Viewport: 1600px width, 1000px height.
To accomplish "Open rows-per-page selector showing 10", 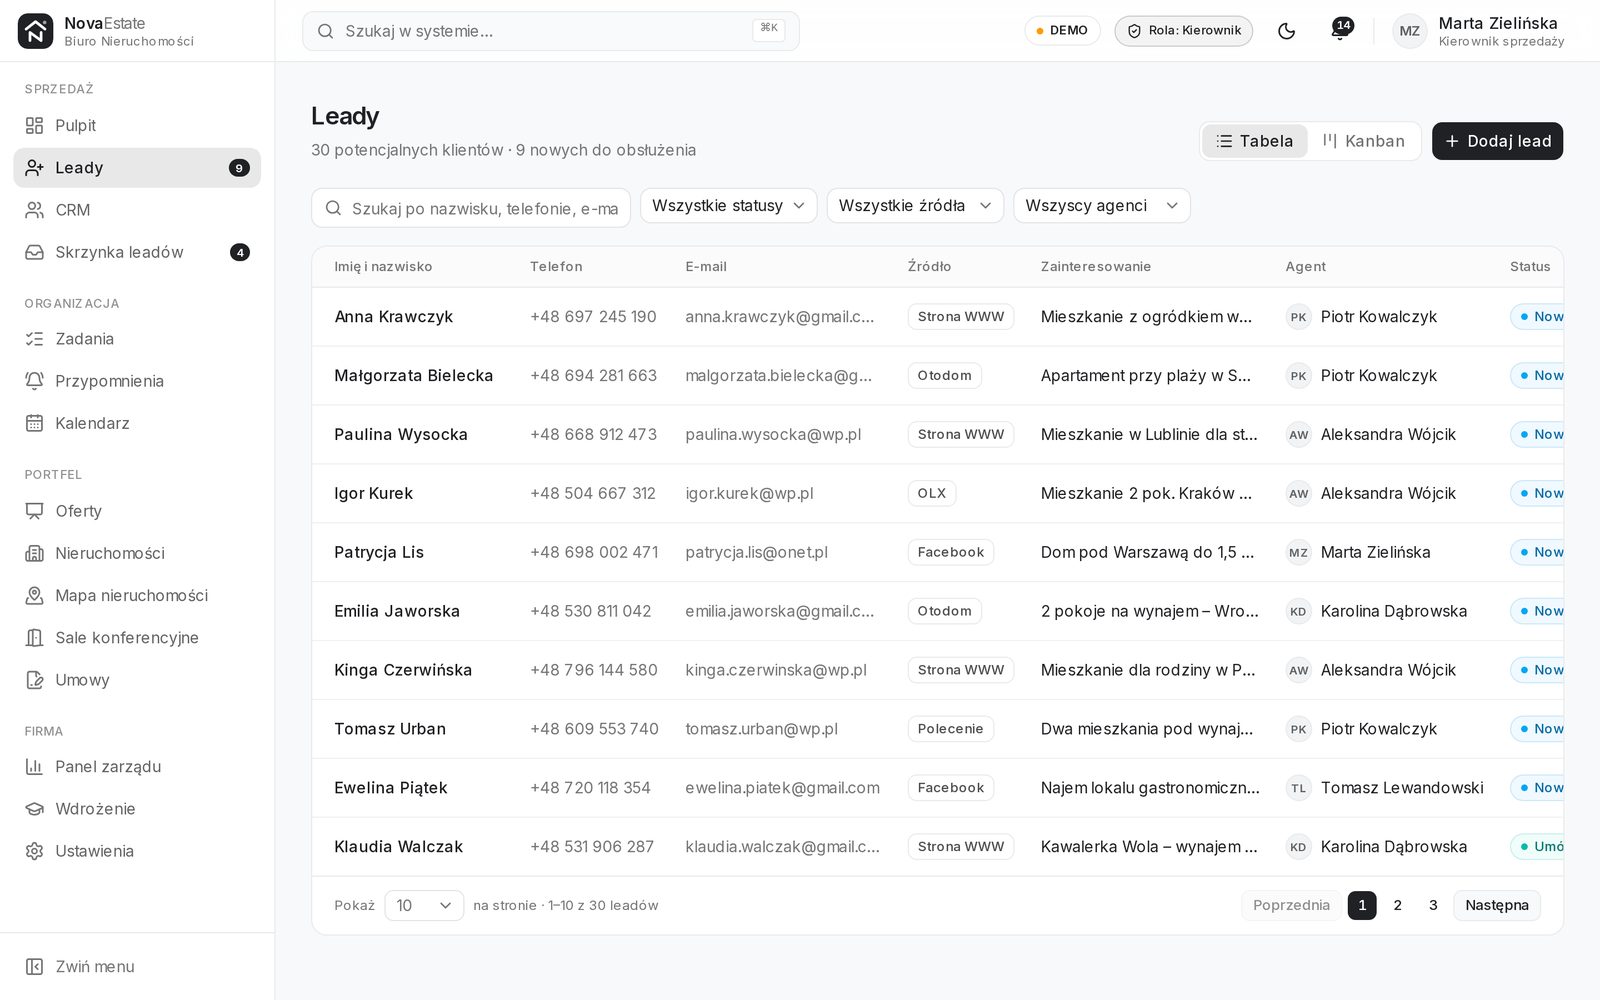I will point(424,906).
